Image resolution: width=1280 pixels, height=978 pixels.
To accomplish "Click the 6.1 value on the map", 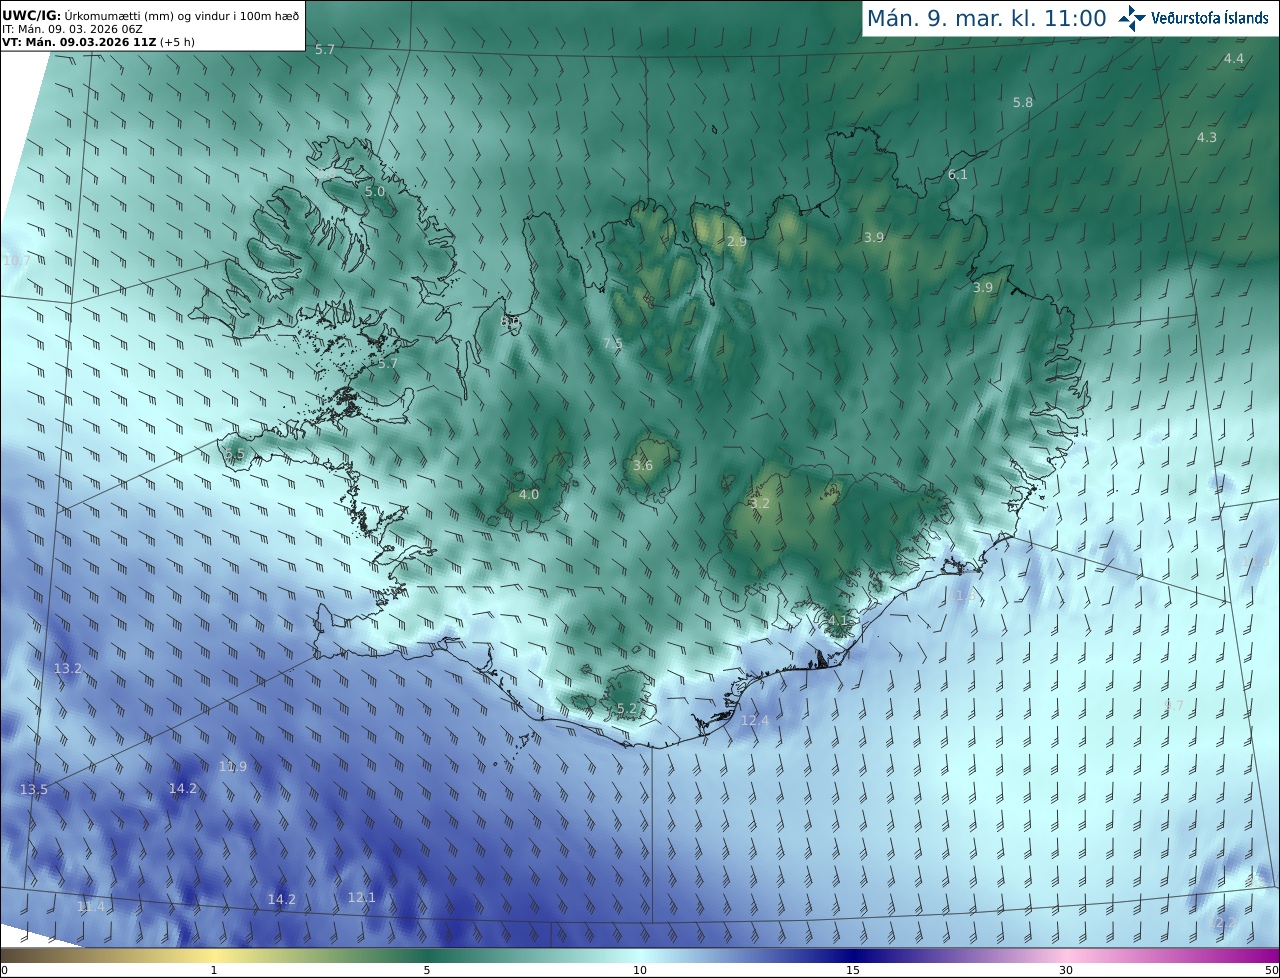I will [x=958, y=175].
